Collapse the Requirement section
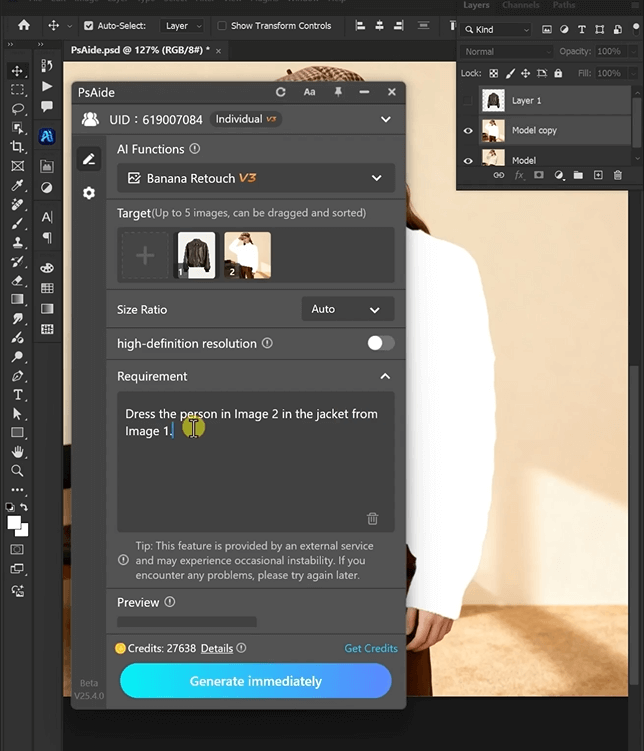This screenshot has height=751, width=644. 385,376
